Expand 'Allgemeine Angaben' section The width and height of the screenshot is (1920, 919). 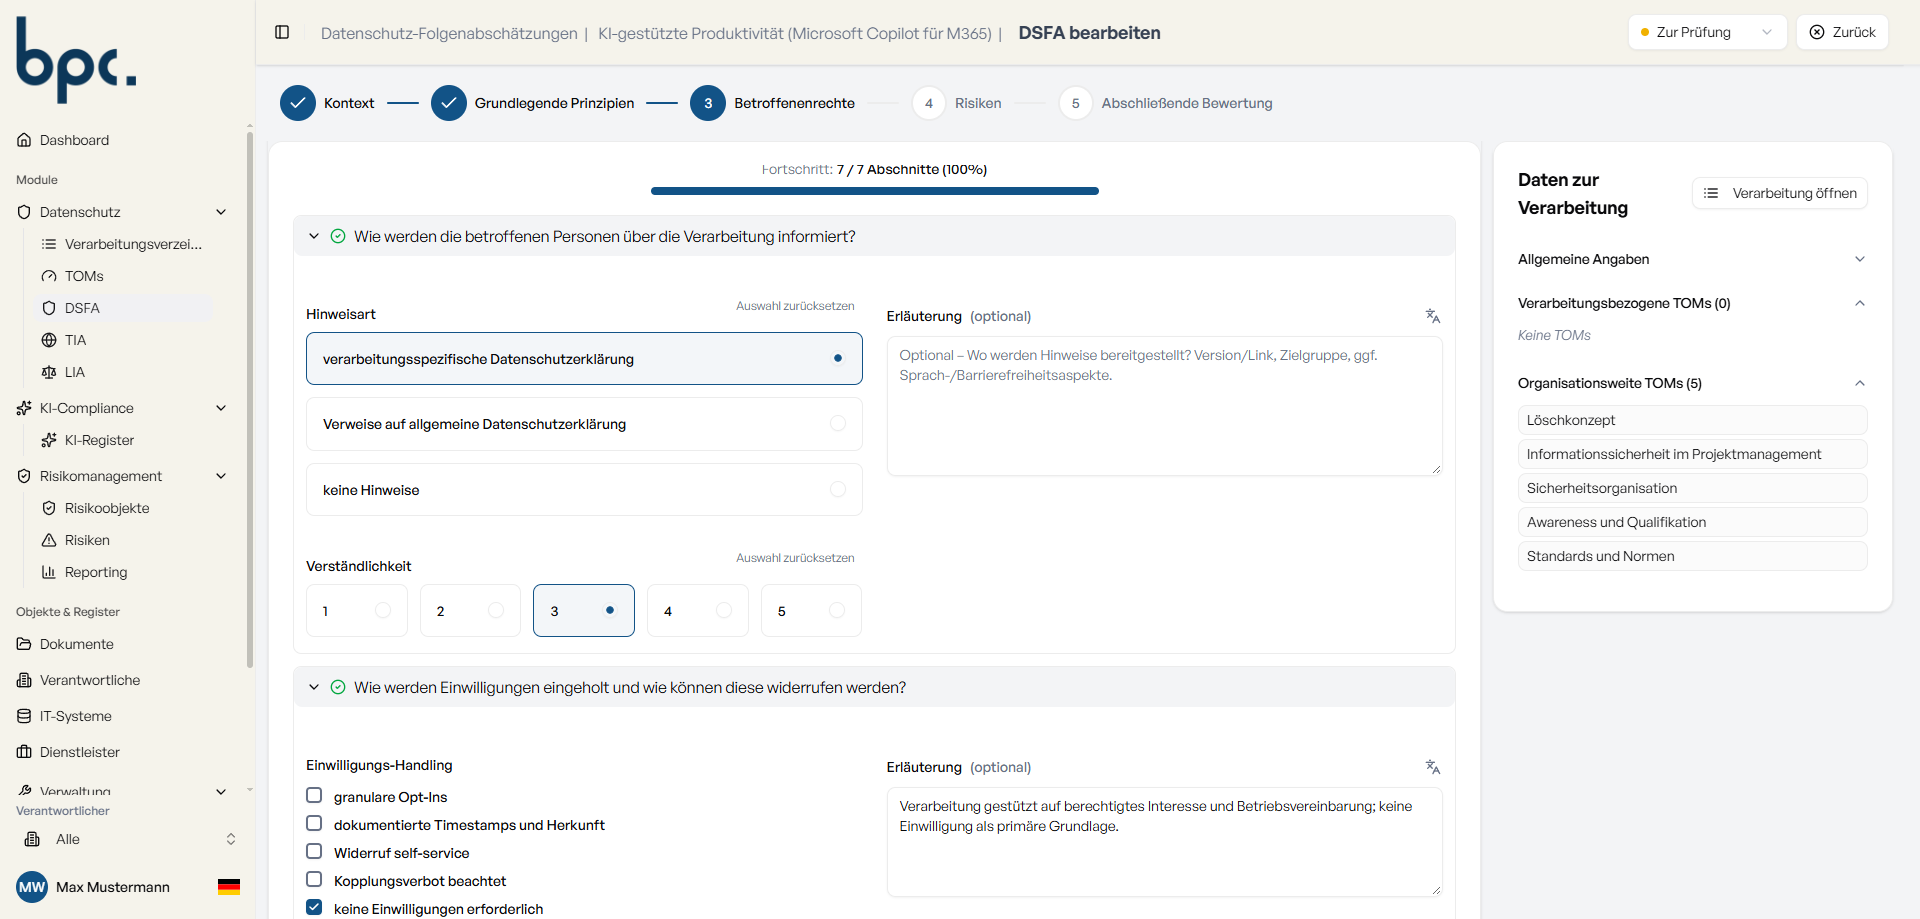[x=1692, y=259]
